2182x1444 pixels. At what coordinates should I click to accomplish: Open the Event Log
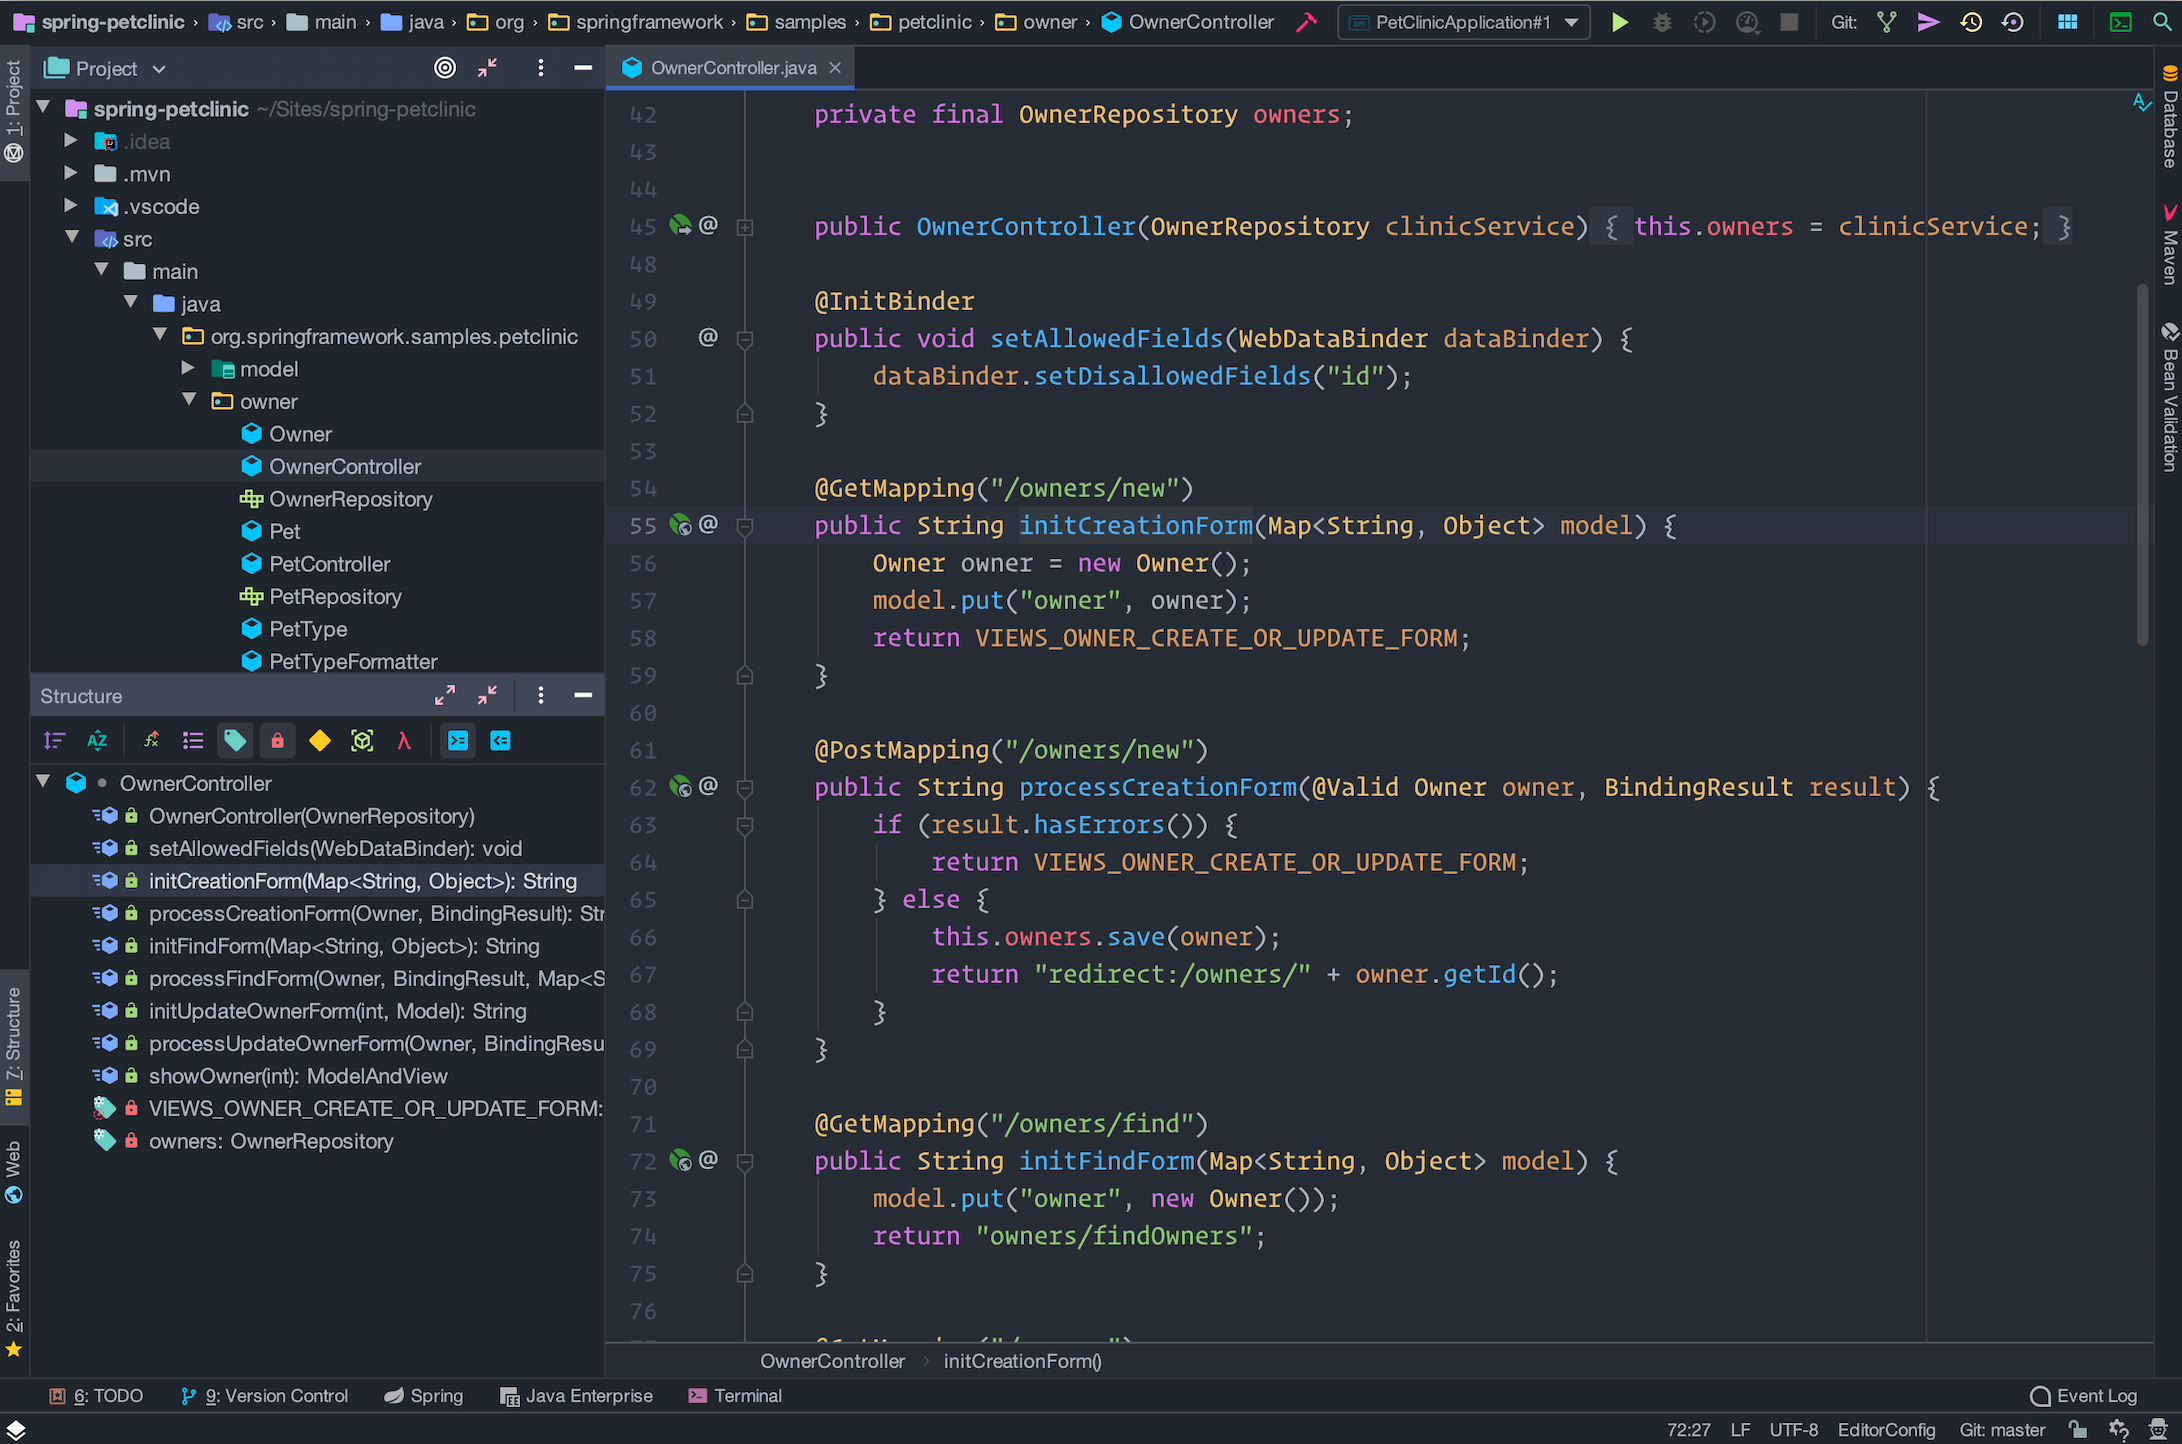[2084, 1395]
